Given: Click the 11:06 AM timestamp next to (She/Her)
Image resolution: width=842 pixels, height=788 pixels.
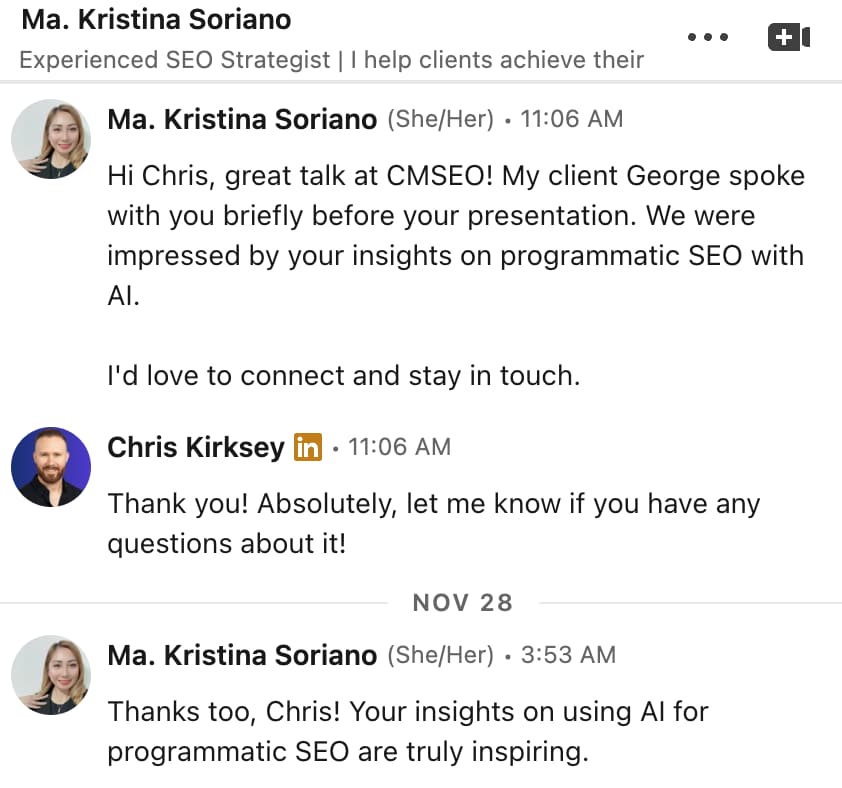Looking at the screenshot, I should click(x=572, y=120).
